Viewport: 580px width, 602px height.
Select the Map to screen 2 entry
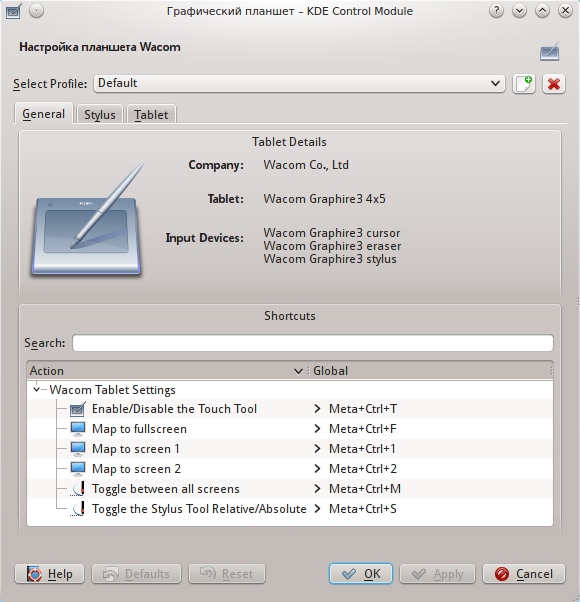290,469
